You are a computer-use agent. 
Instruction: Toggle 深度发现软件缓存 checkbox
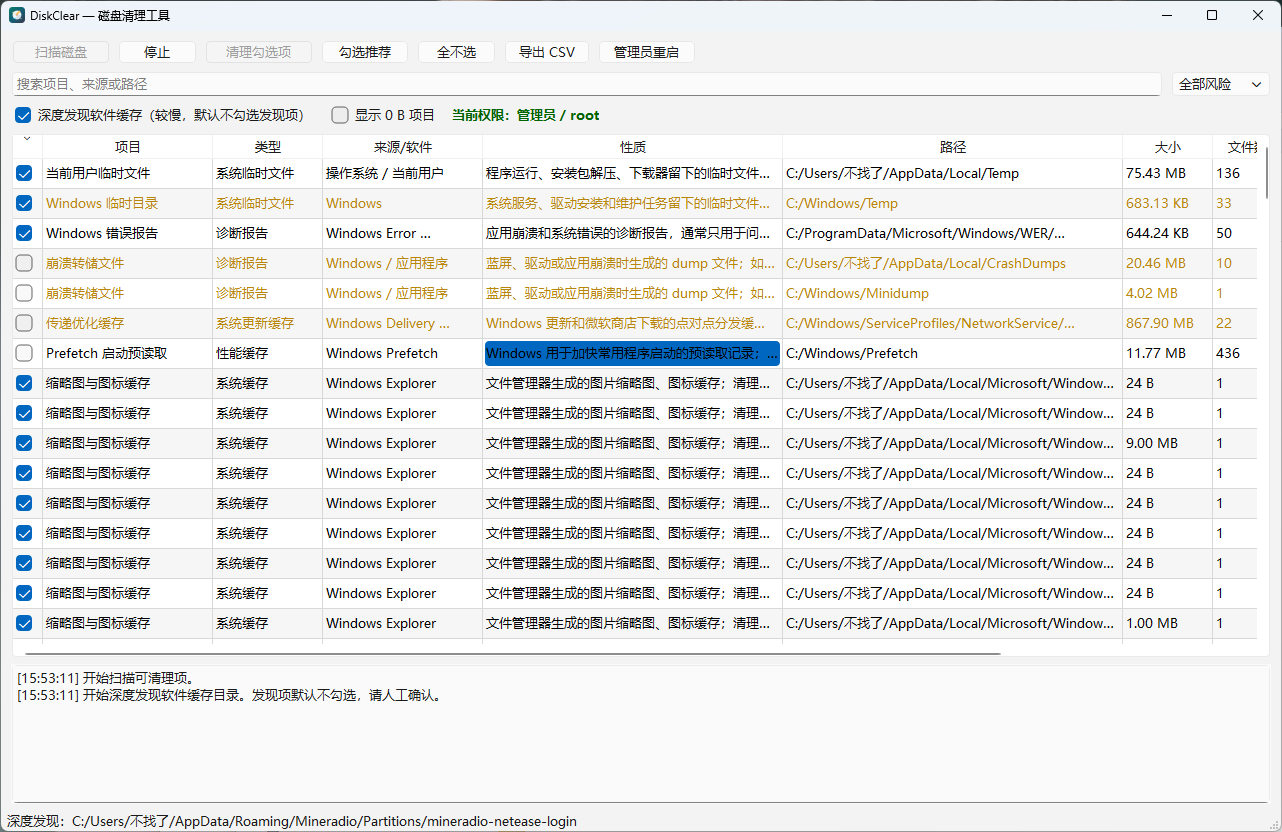23,115
